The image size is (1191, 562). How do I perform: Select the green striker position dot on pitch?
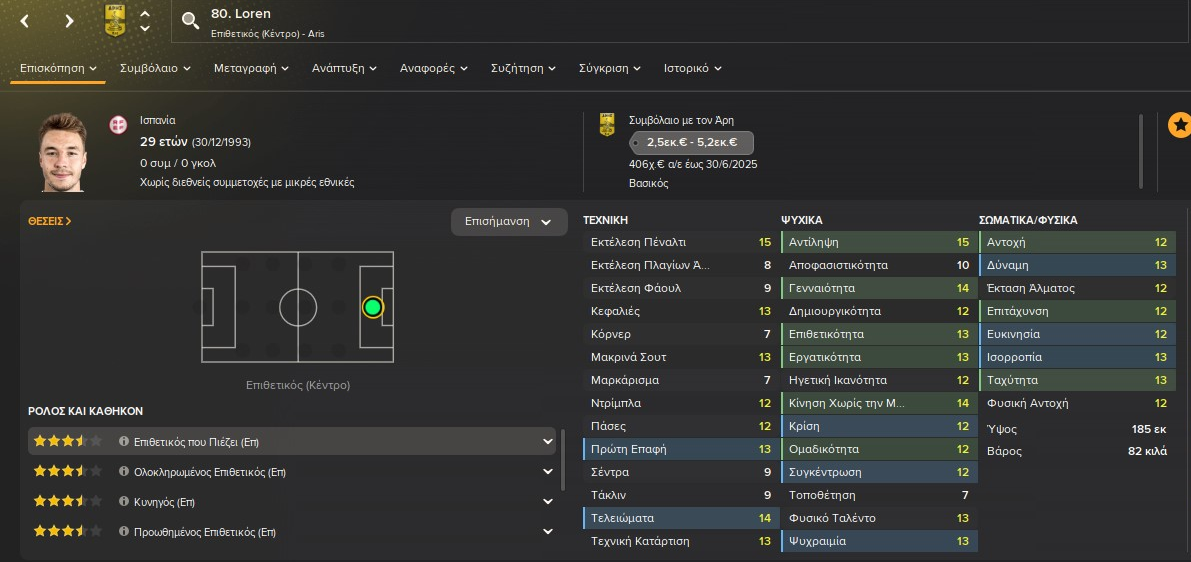click(373, 307)
